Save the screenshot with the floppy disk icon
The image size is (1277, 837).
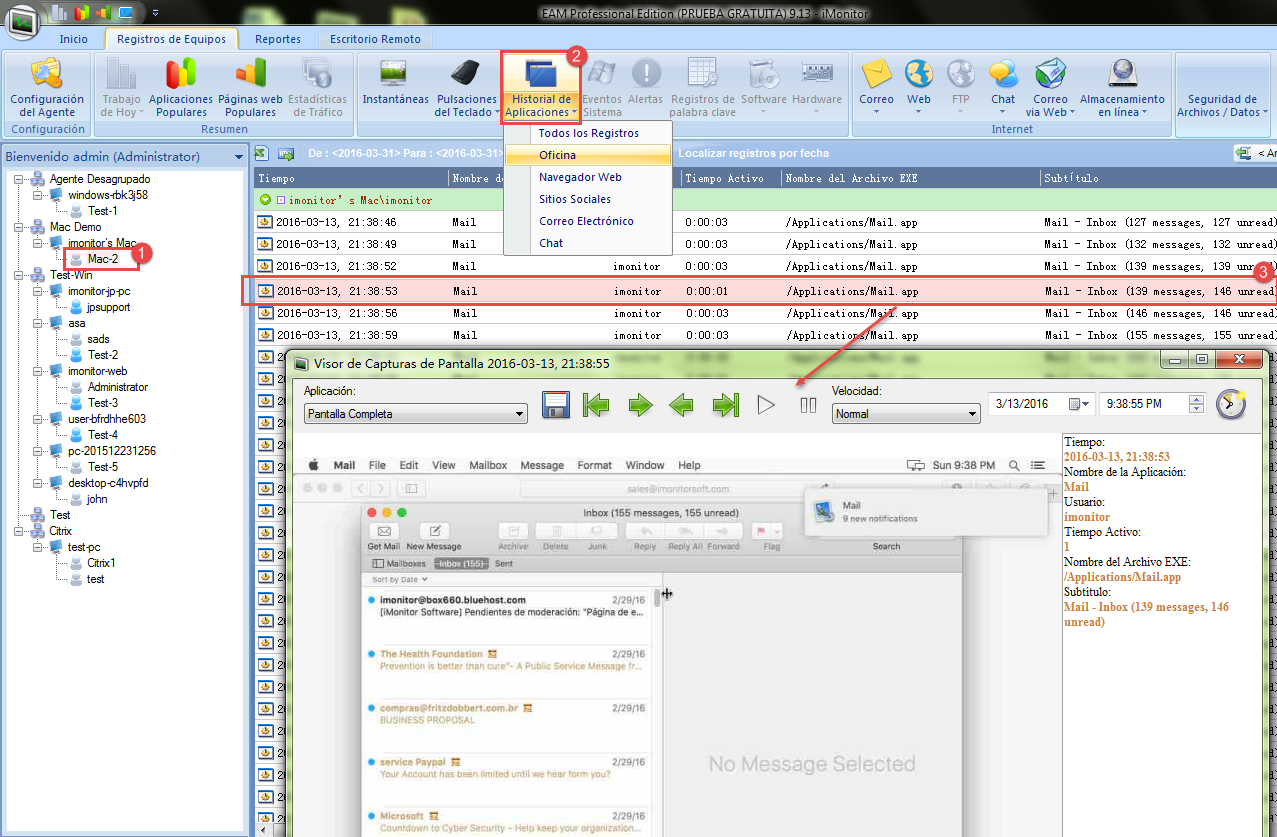556,405
